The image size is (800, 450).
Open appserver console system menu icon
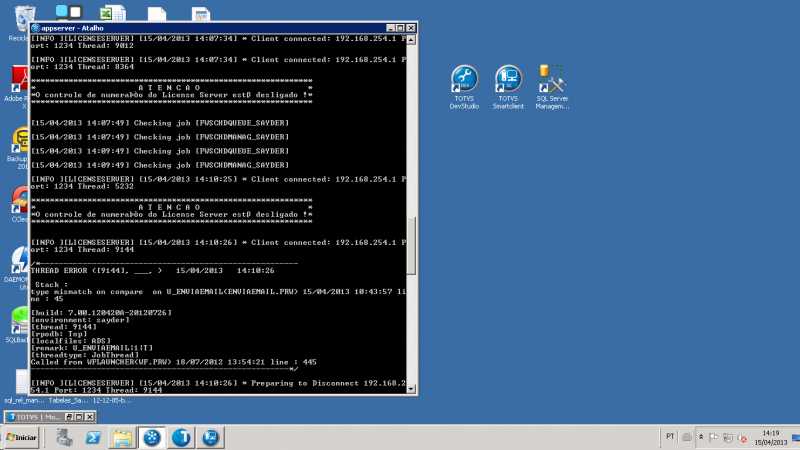click(35, 28)
